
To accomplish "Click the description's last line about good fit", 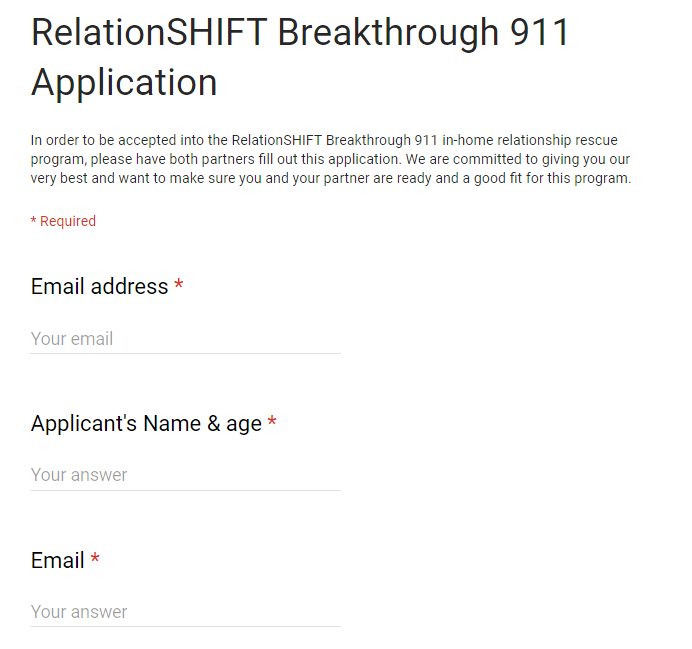I will coord(330,179).
